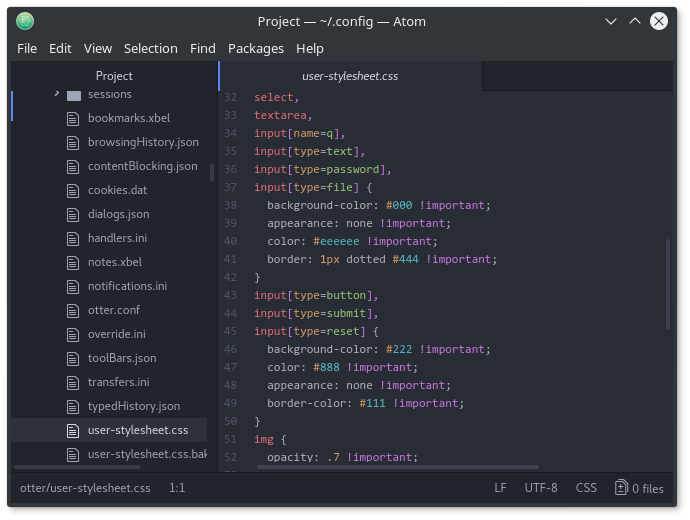Click the editor vertical scrollbar thumb

668,284
